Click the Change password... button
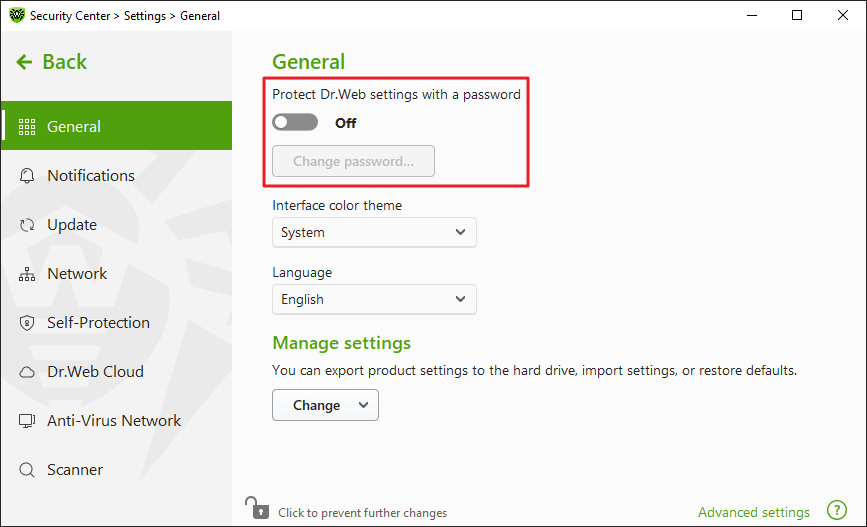Screen dimensions: 867x527 (x=353, y=161)
